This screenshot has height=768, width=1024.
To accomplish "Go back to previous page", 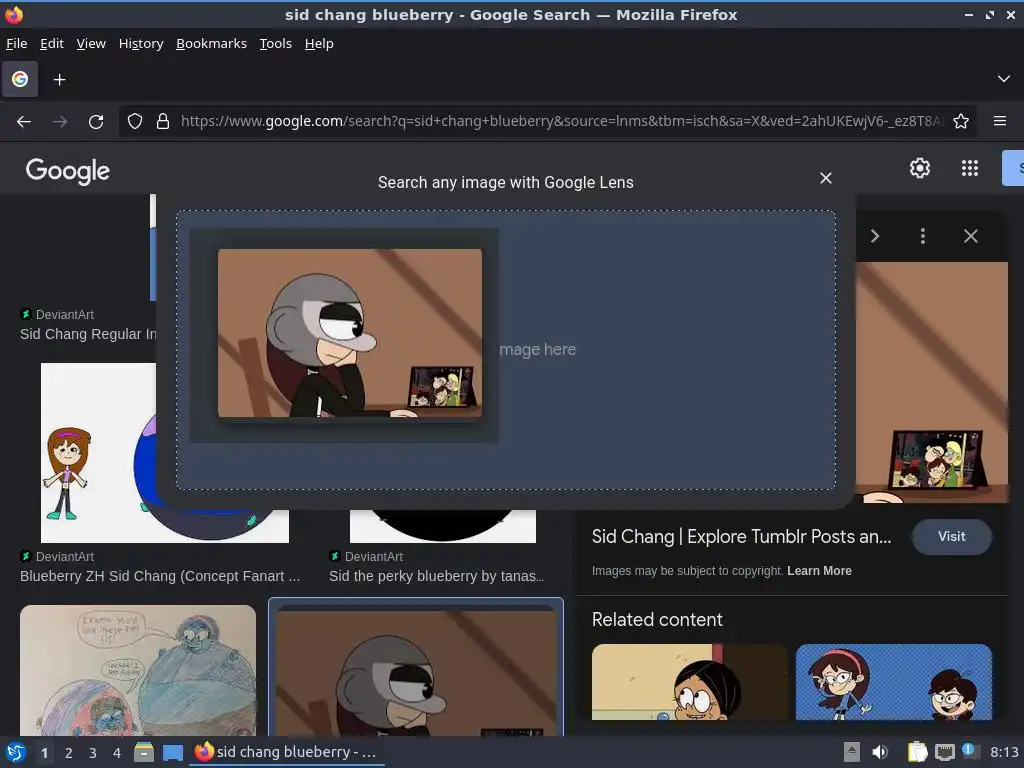I will 24,121.
